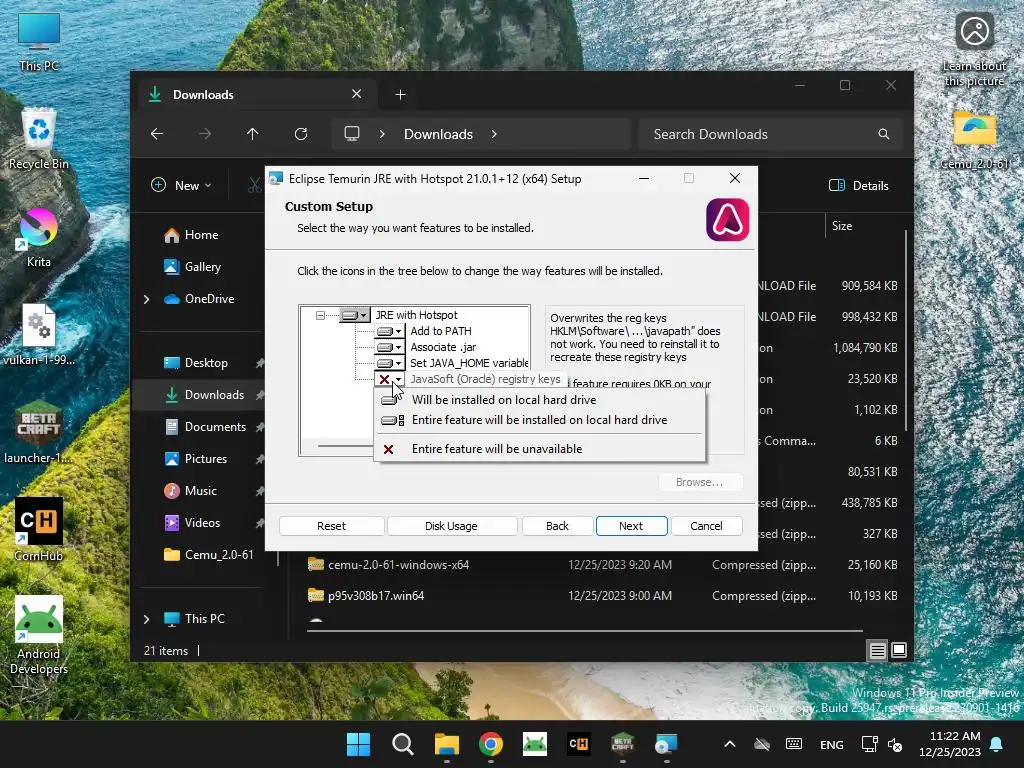1024x768 pixels.
Task: Select the Add to PATH feature label
Action: (441, 331)
